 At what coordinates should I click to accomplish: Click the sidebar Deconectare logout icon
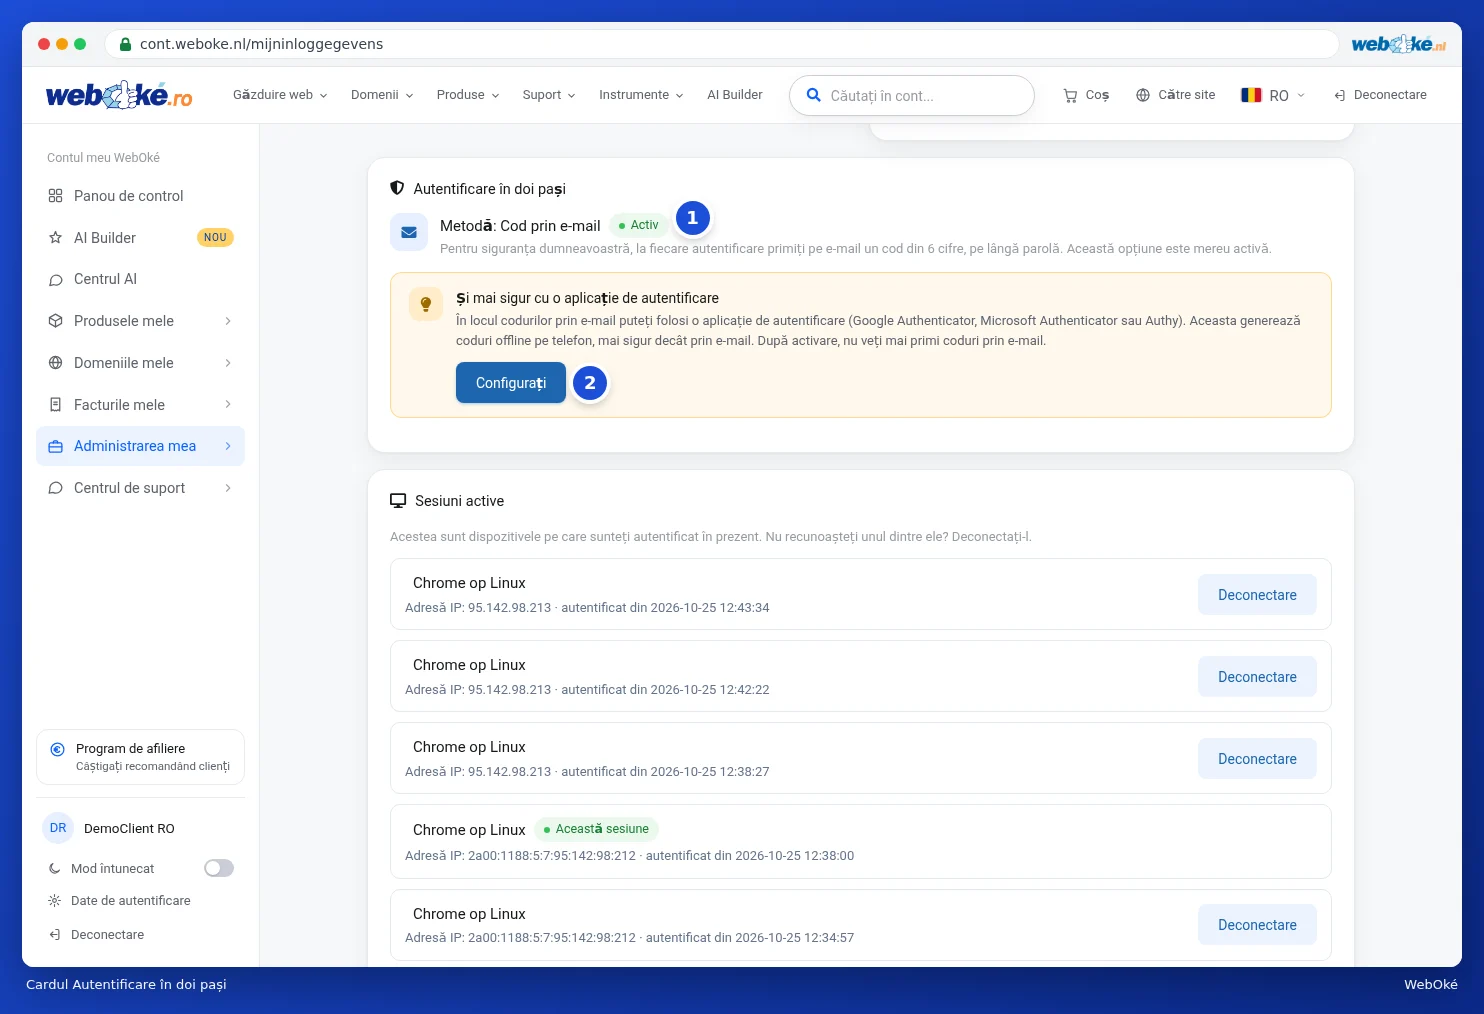[x=55, y=935]
